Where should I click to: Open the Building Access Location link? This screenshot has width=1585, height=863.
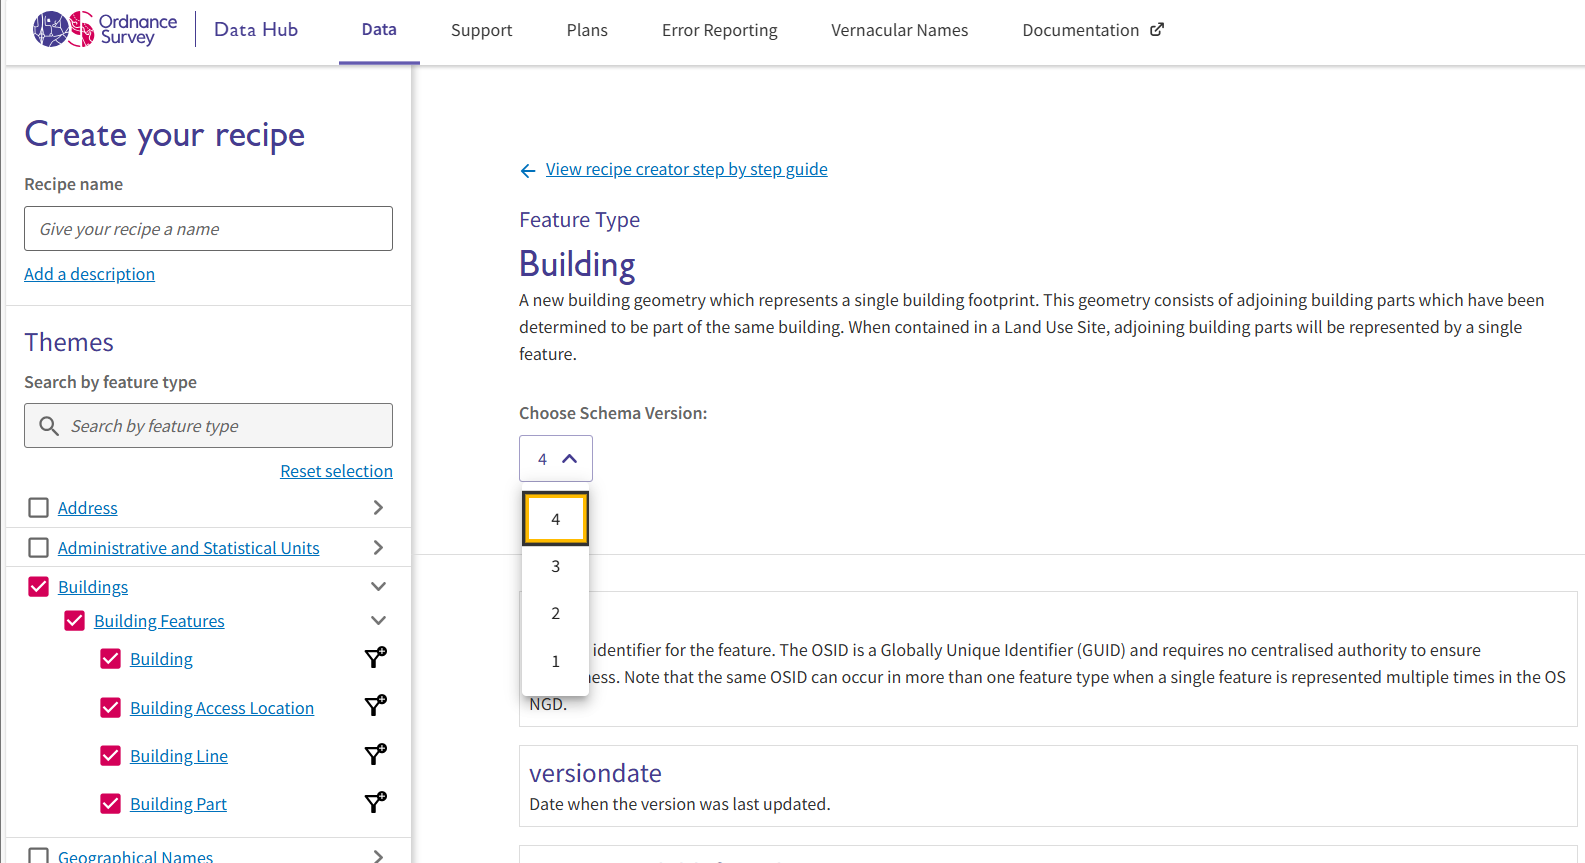(x=222, y=708)
